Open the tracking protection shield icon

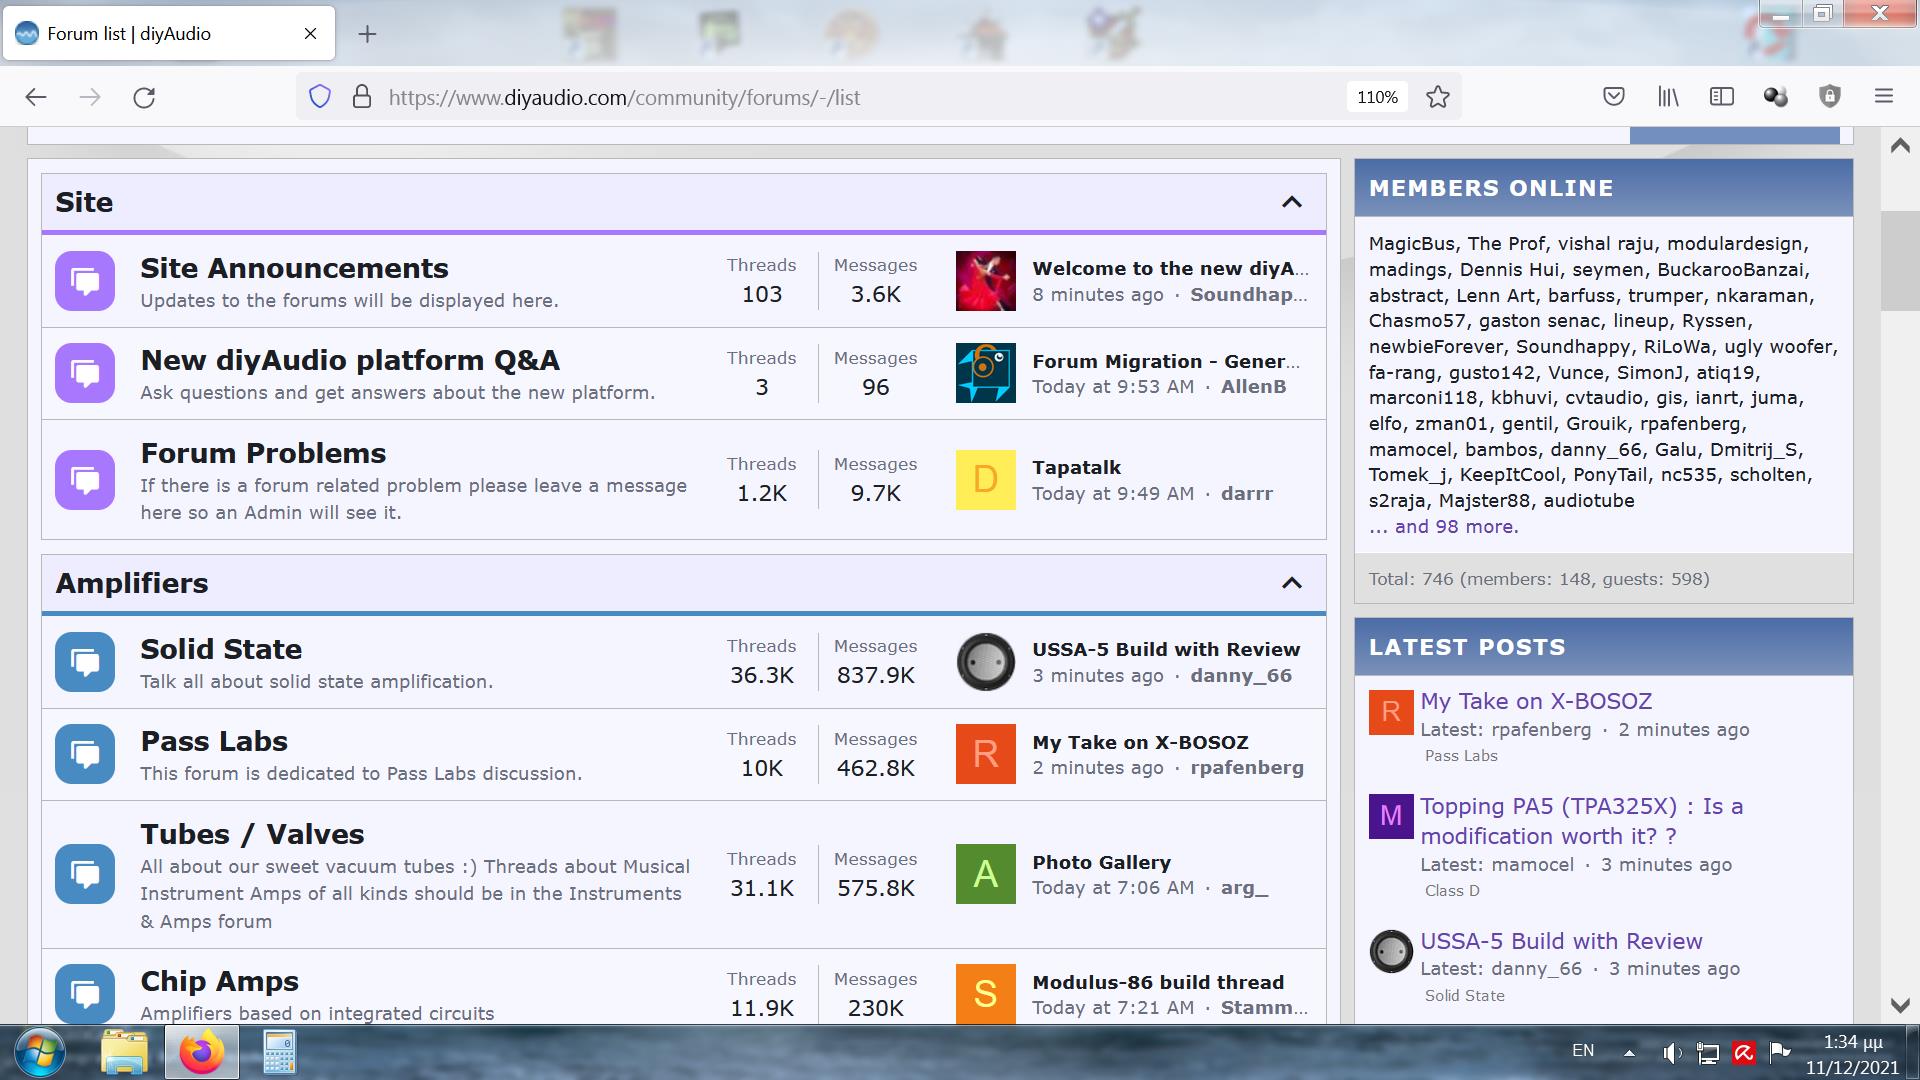pyautogui.click(x=320, y=97)
